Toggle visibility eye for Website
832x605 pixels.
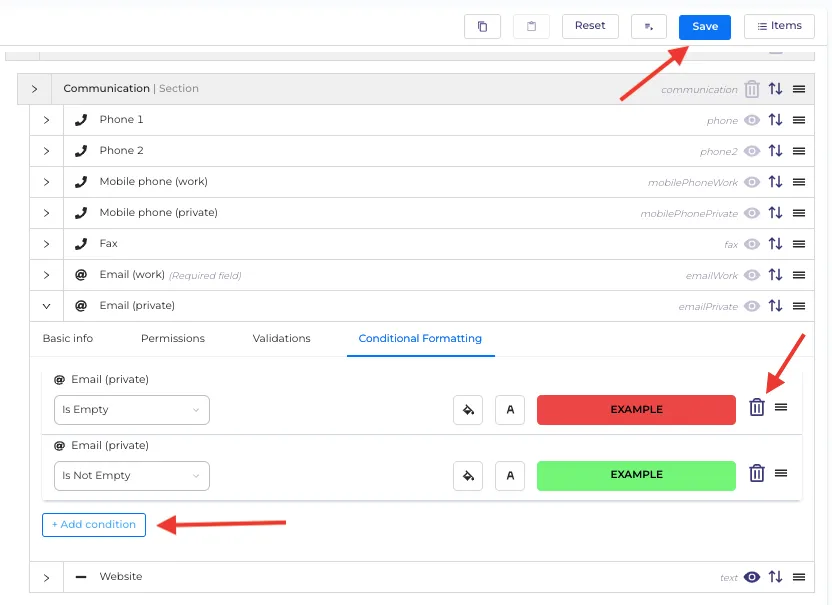[752, 577]
